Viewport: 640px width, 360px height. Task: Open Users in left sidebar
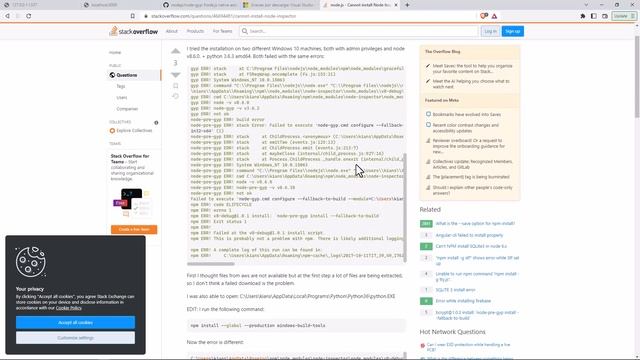click(122, 98)
